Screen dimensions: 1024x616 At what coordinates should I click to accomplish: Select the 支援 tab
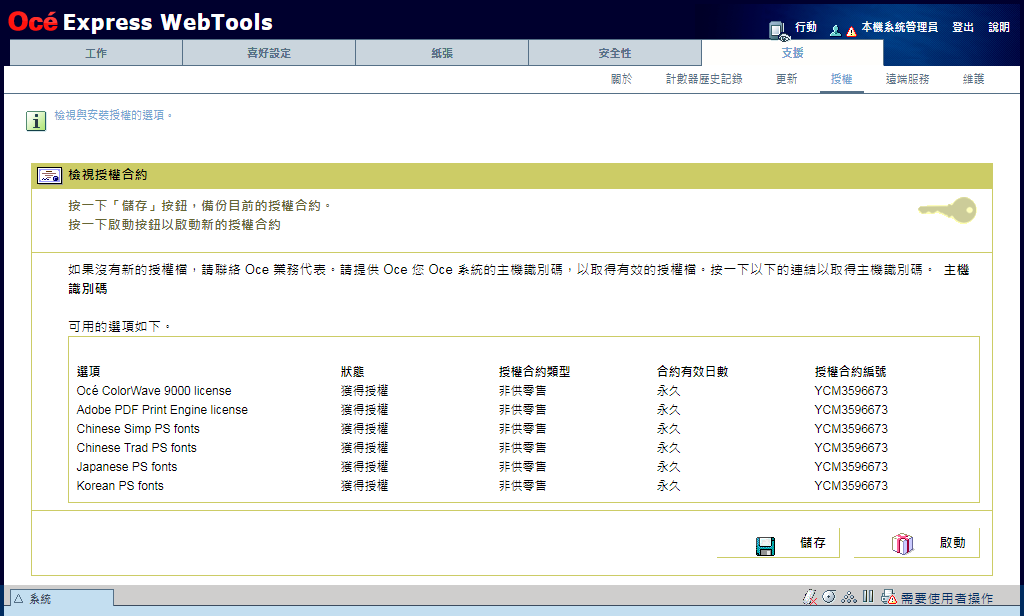pyautogui.click(x=792, y=53)
